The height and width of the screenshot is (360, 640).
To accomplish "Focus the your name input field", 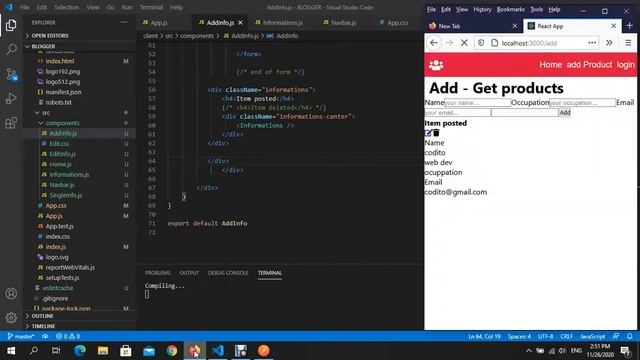I will click(478, 102).
